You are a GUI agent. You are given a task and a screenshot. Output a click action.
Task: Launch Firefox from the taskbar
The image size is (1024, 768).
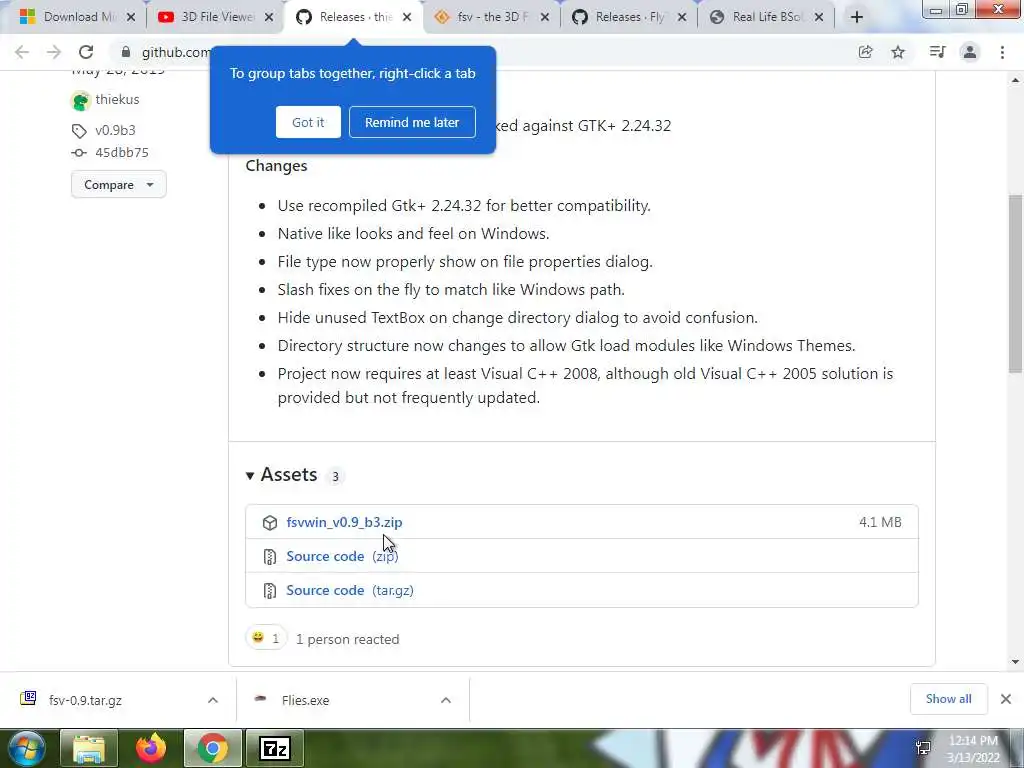click(151, 748)
